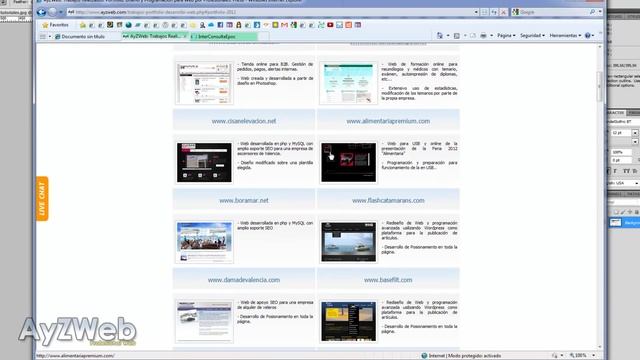This screenshot has width=640, height=360.
Task: Open the Página menu
Action: (506, 36)
